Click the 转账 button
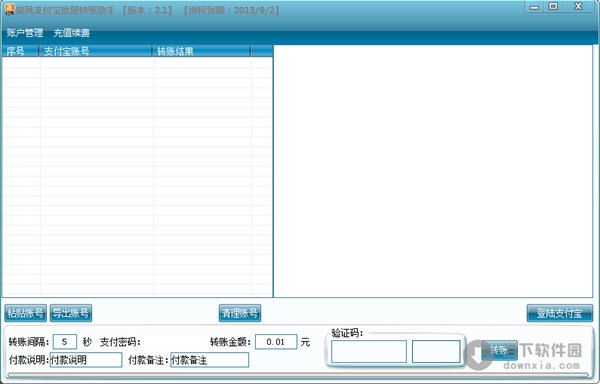Screen dimensions: 600x384 click(499, 350)
